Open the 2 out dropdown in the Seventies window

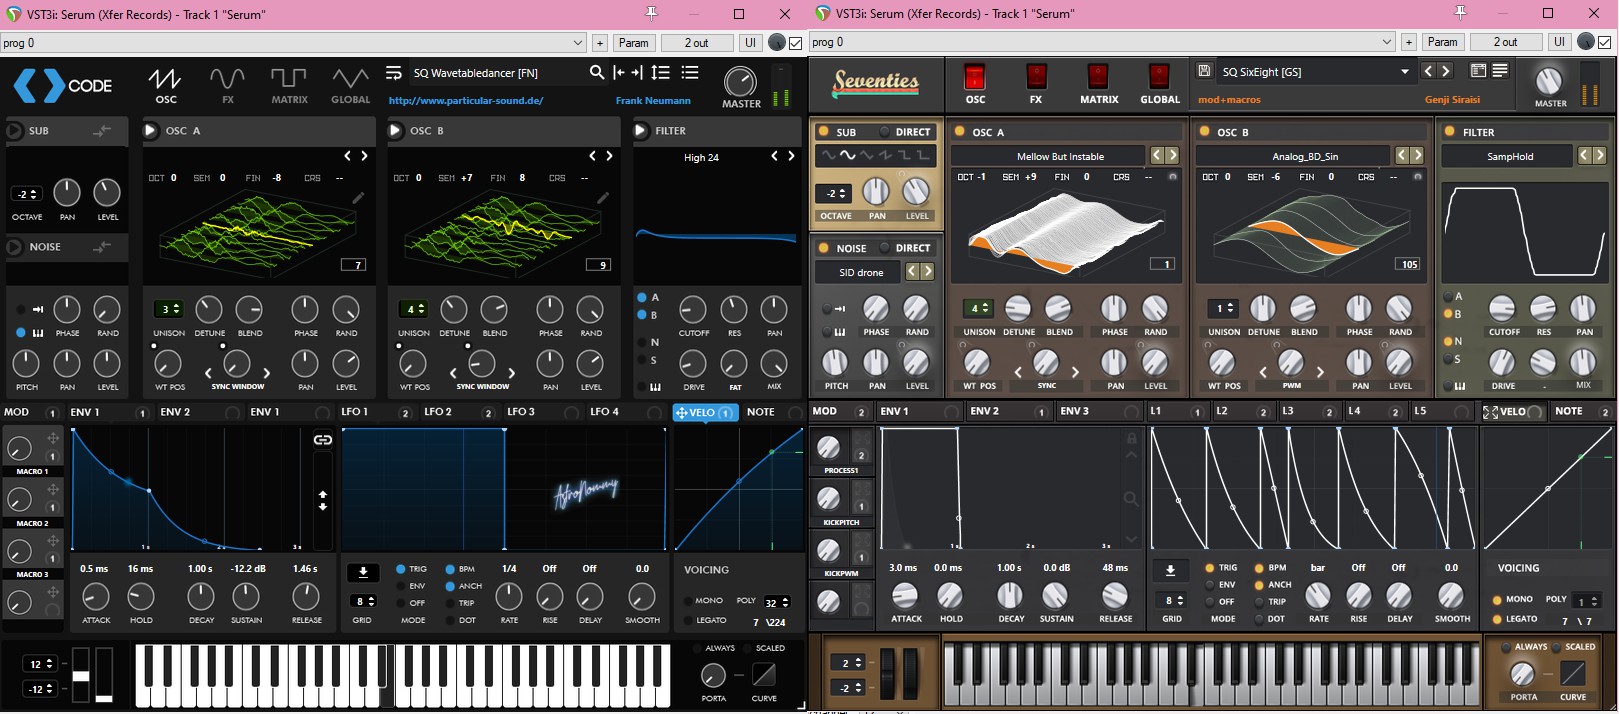pos(1505,42)
